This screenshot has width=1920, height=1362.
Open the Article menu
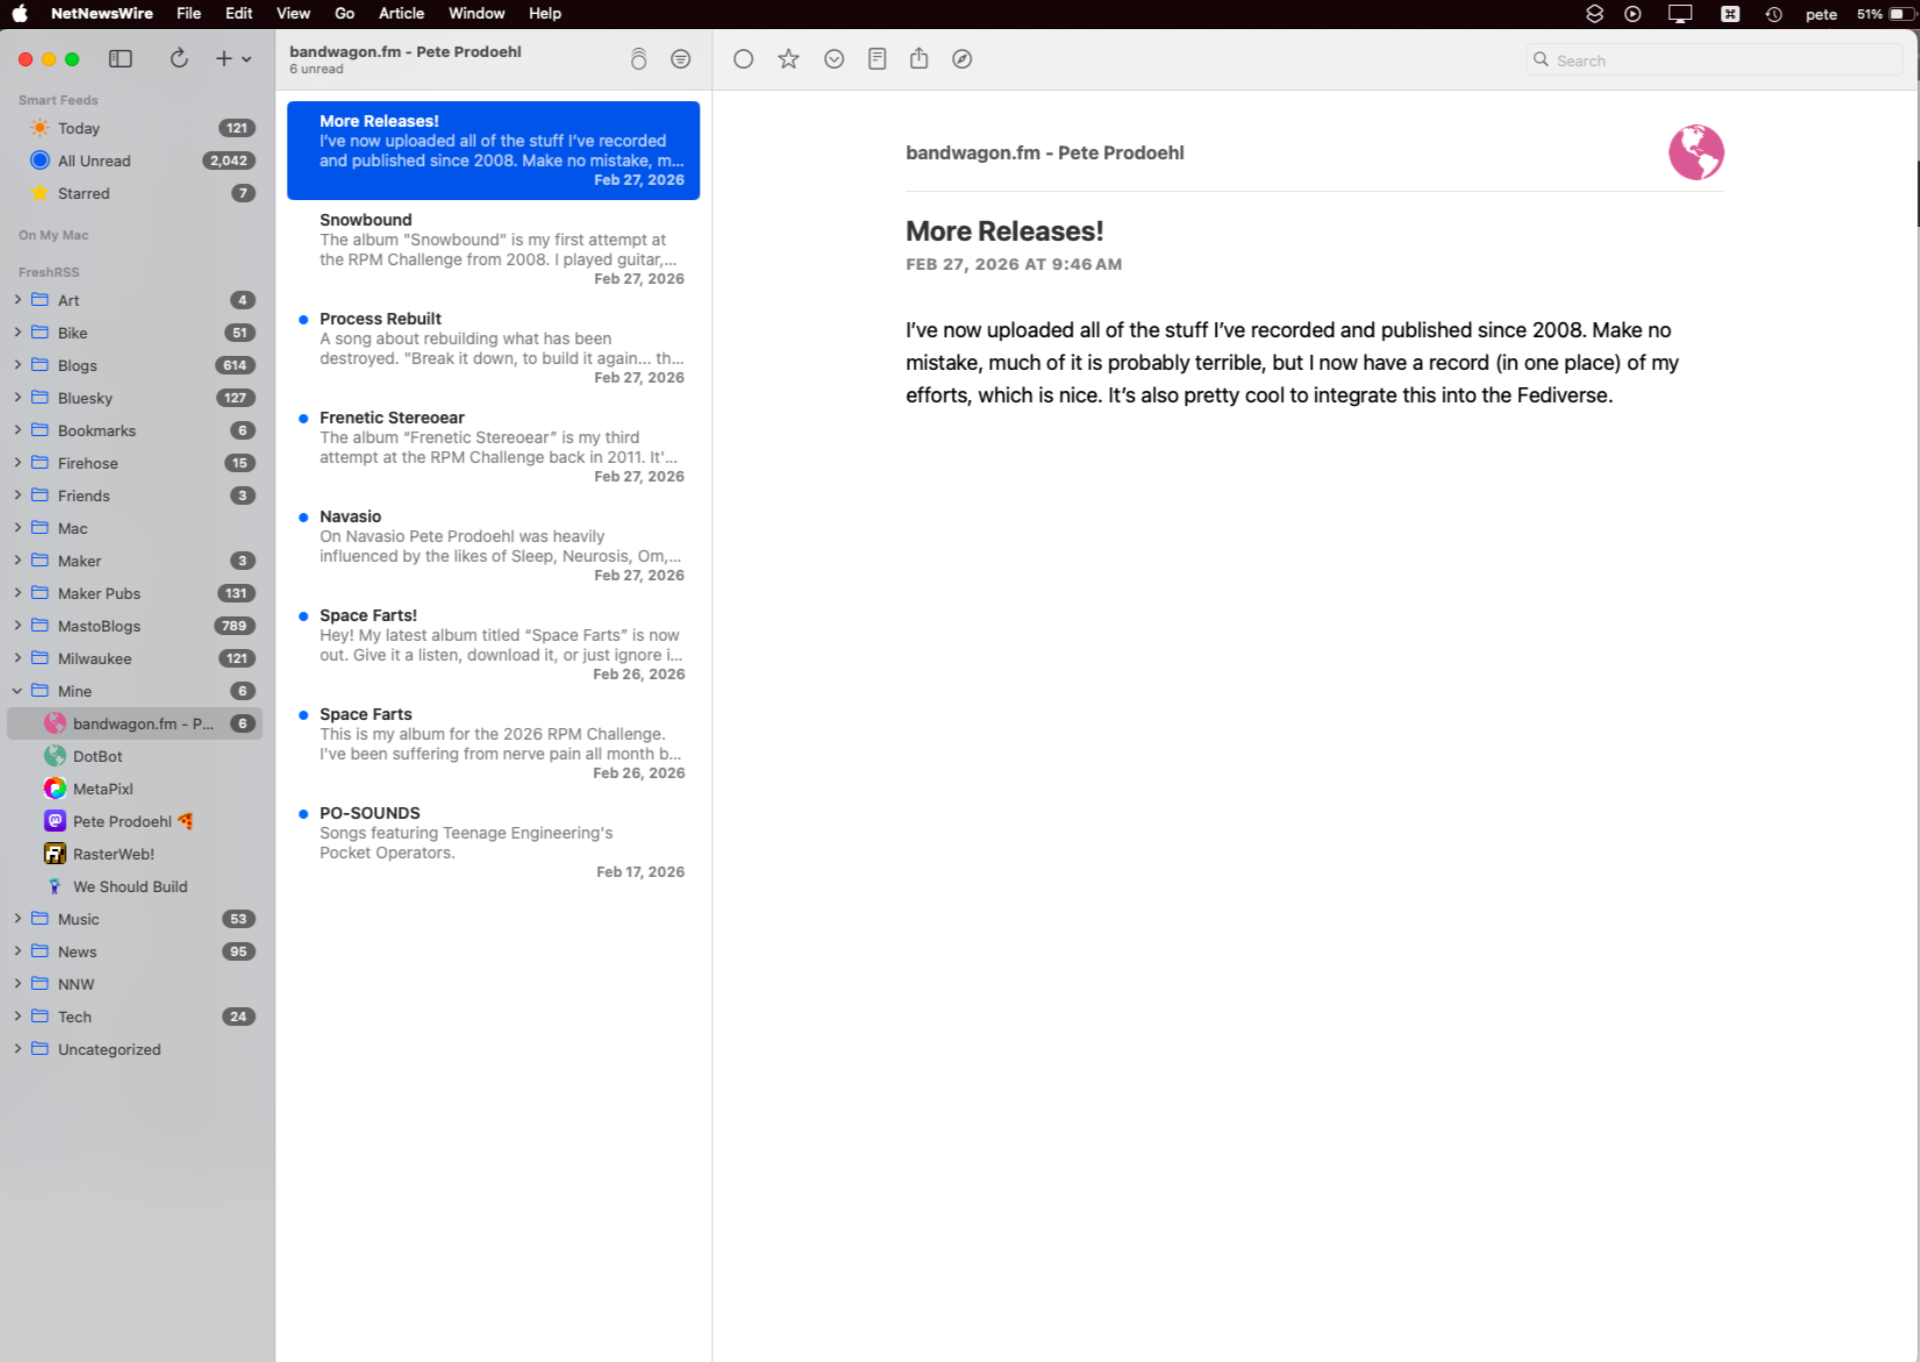click(400, 13)
